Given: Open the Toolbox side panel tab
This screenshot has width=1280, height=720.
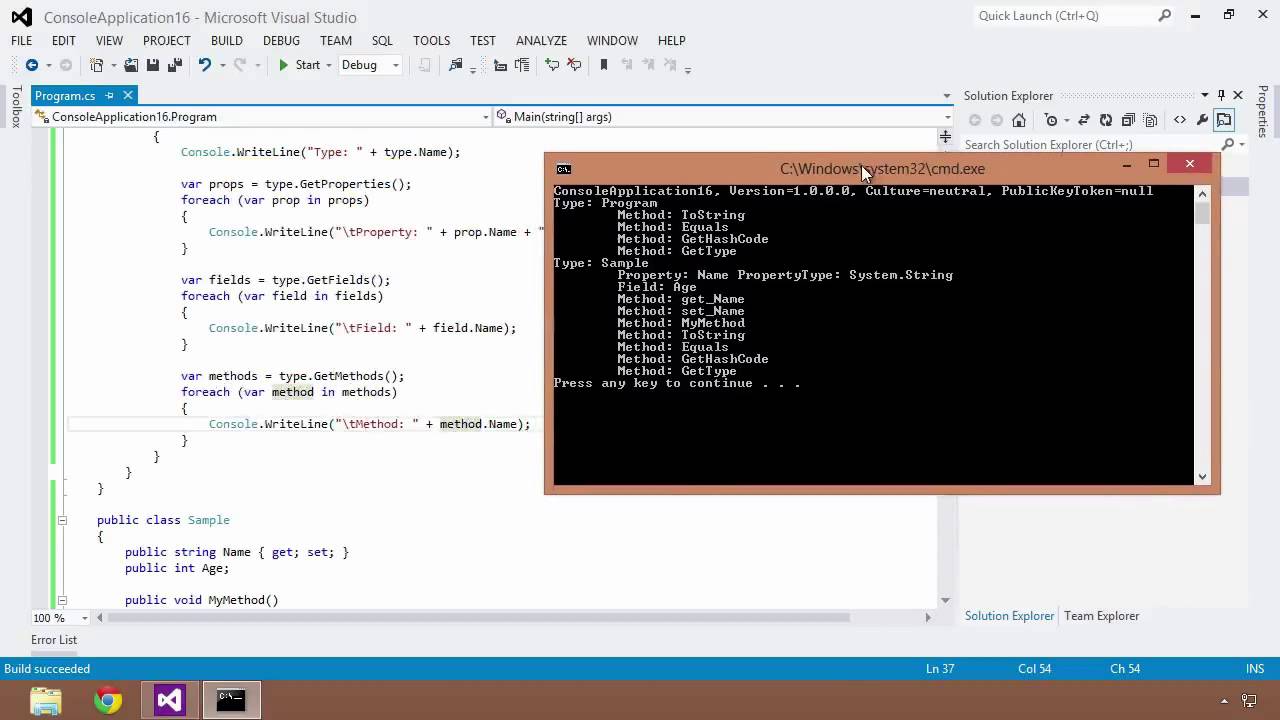Looking at the screenshot, I should (16, 107).
